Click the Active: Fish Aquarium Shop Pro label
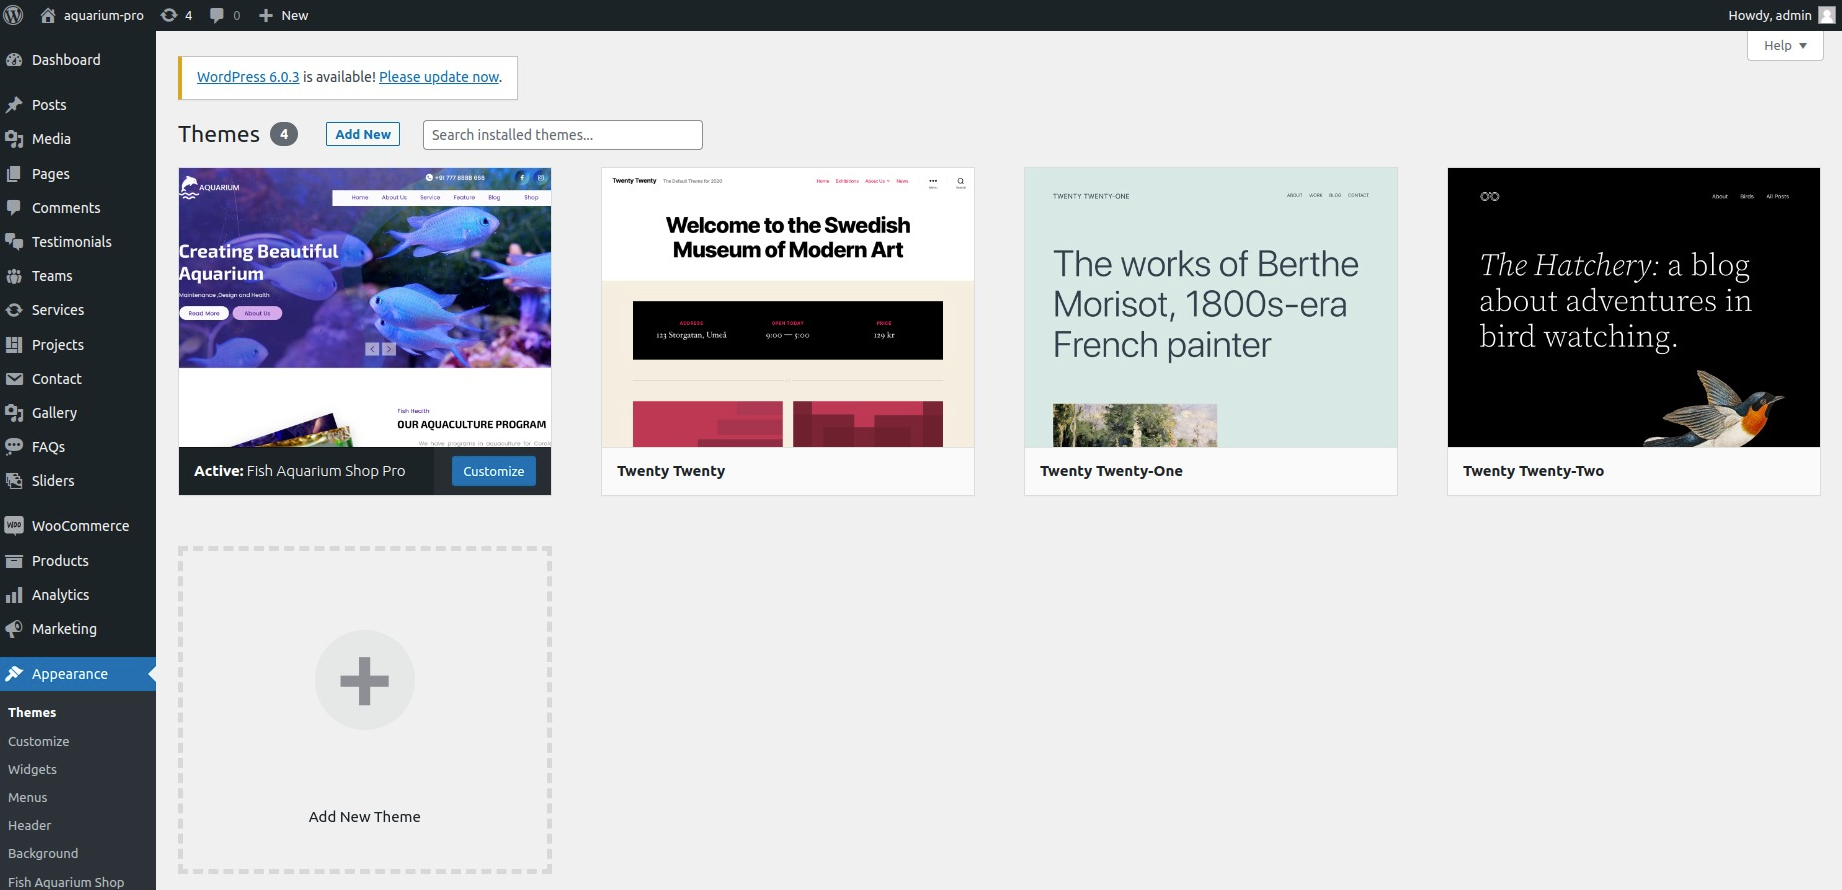The image size is (1842, 890). (300, 471)
